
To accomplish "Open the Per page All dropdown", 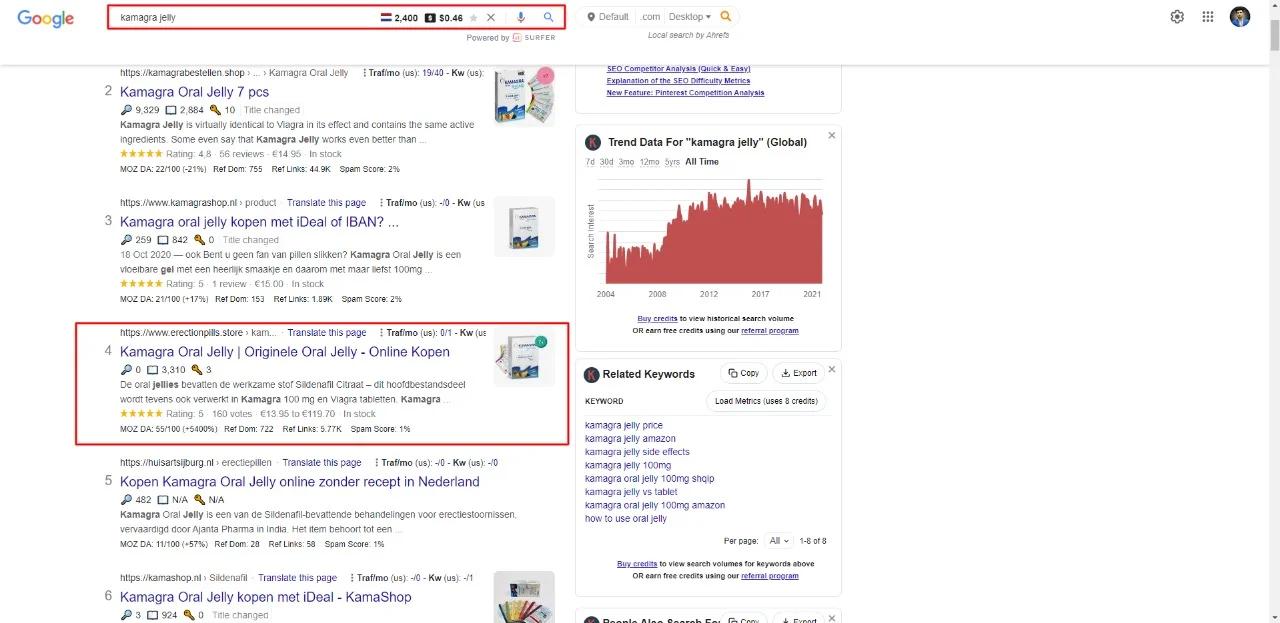I will click(x=779, y=541).
